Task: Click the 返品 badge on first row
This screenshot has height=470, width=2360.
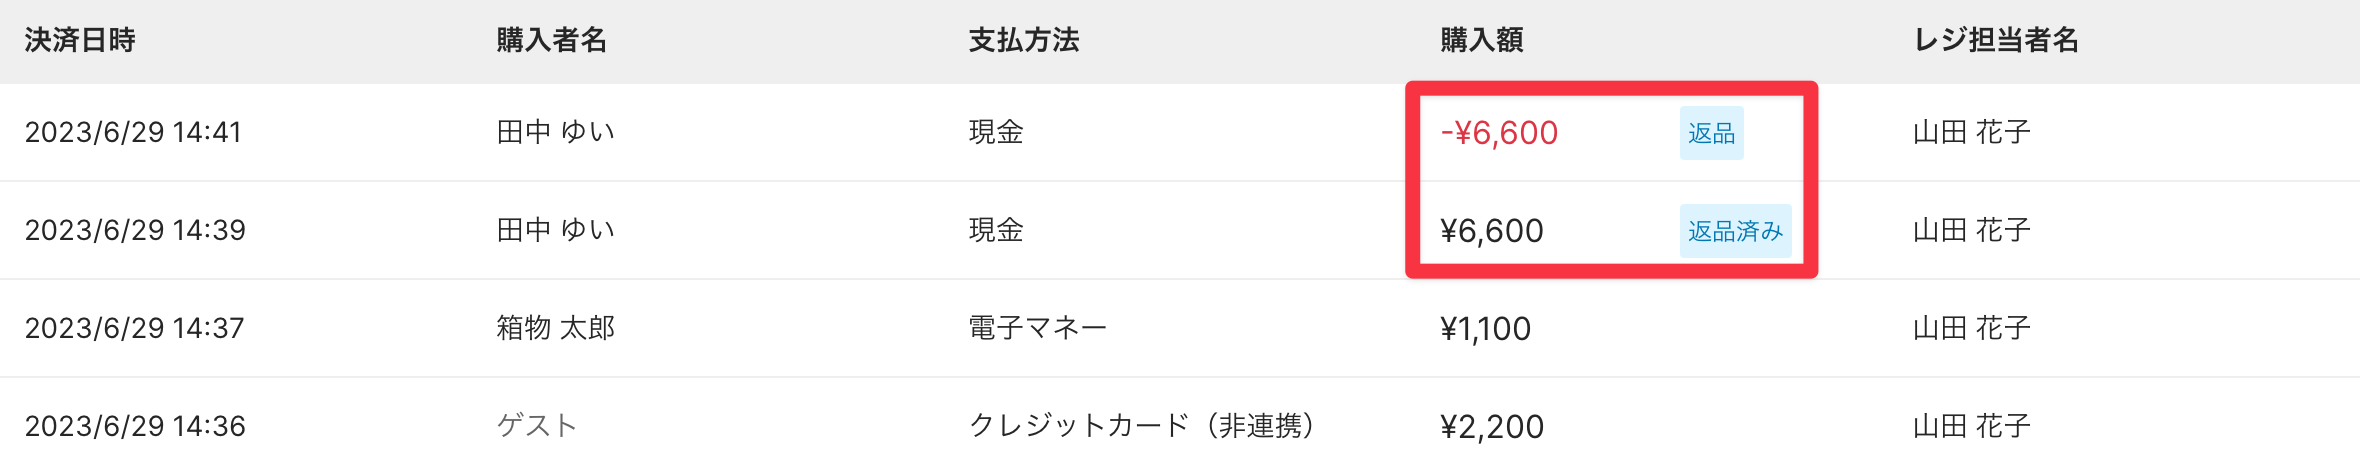Action: pyautogui.click(x=1711, y=133)
